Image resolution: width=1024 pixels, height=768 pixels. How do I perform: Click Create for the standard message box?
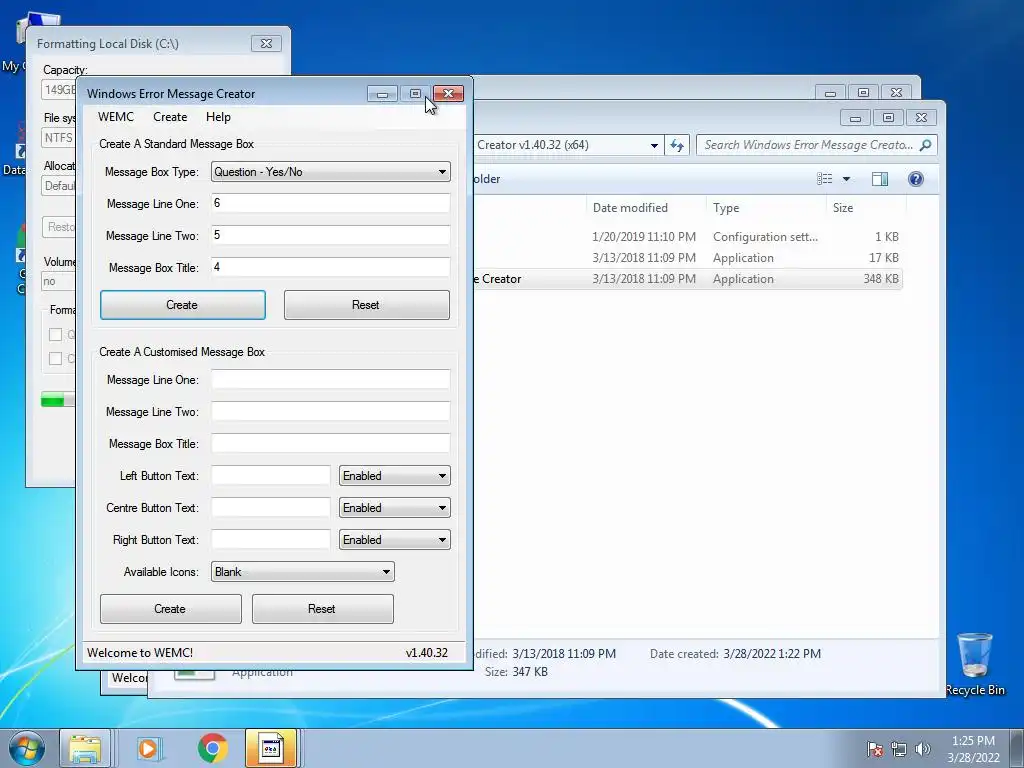coord(182,305)
